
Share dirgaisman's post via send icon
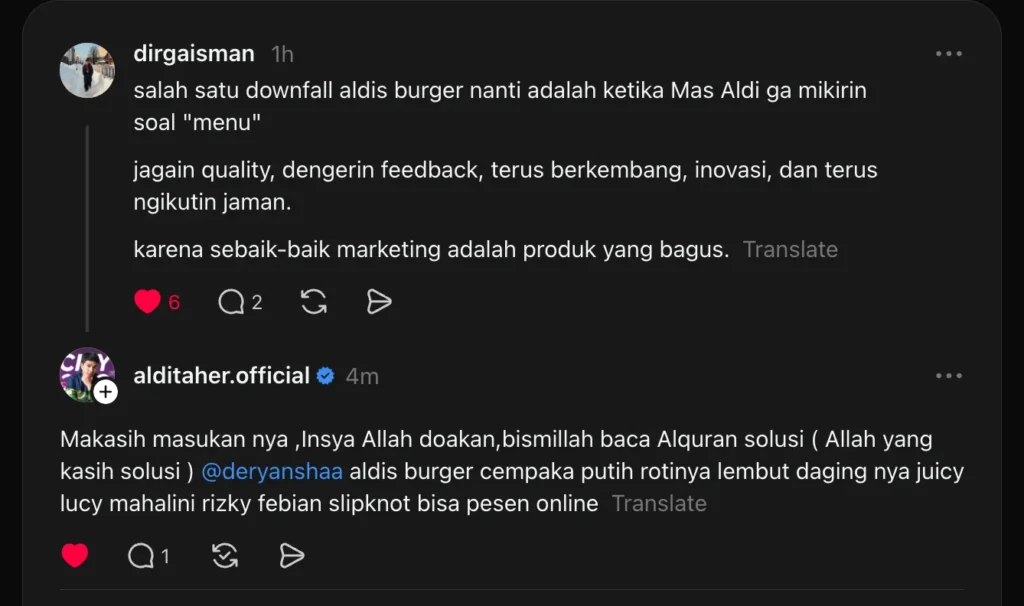click(379, 302)
